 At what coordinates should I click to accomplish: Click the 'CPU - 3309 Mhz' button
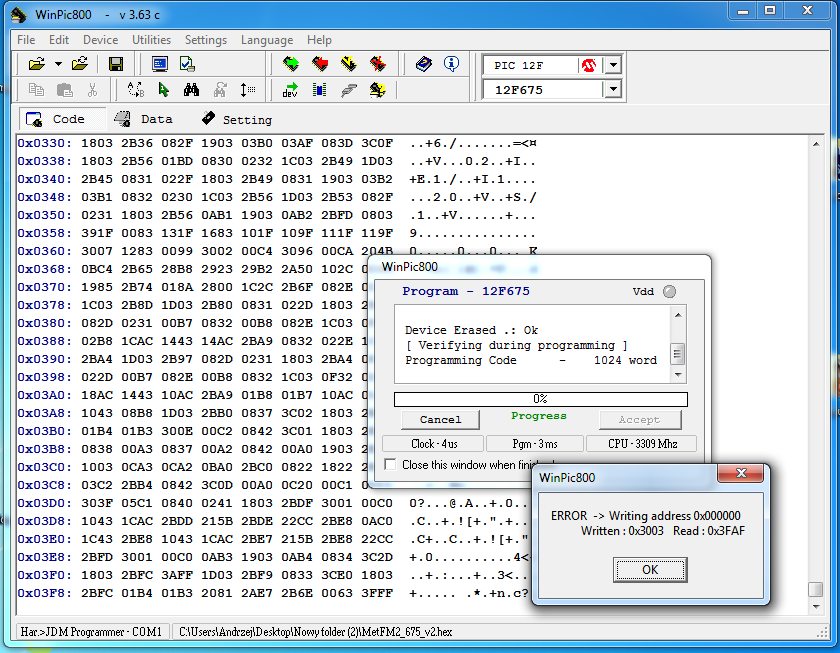pos(642,444)
